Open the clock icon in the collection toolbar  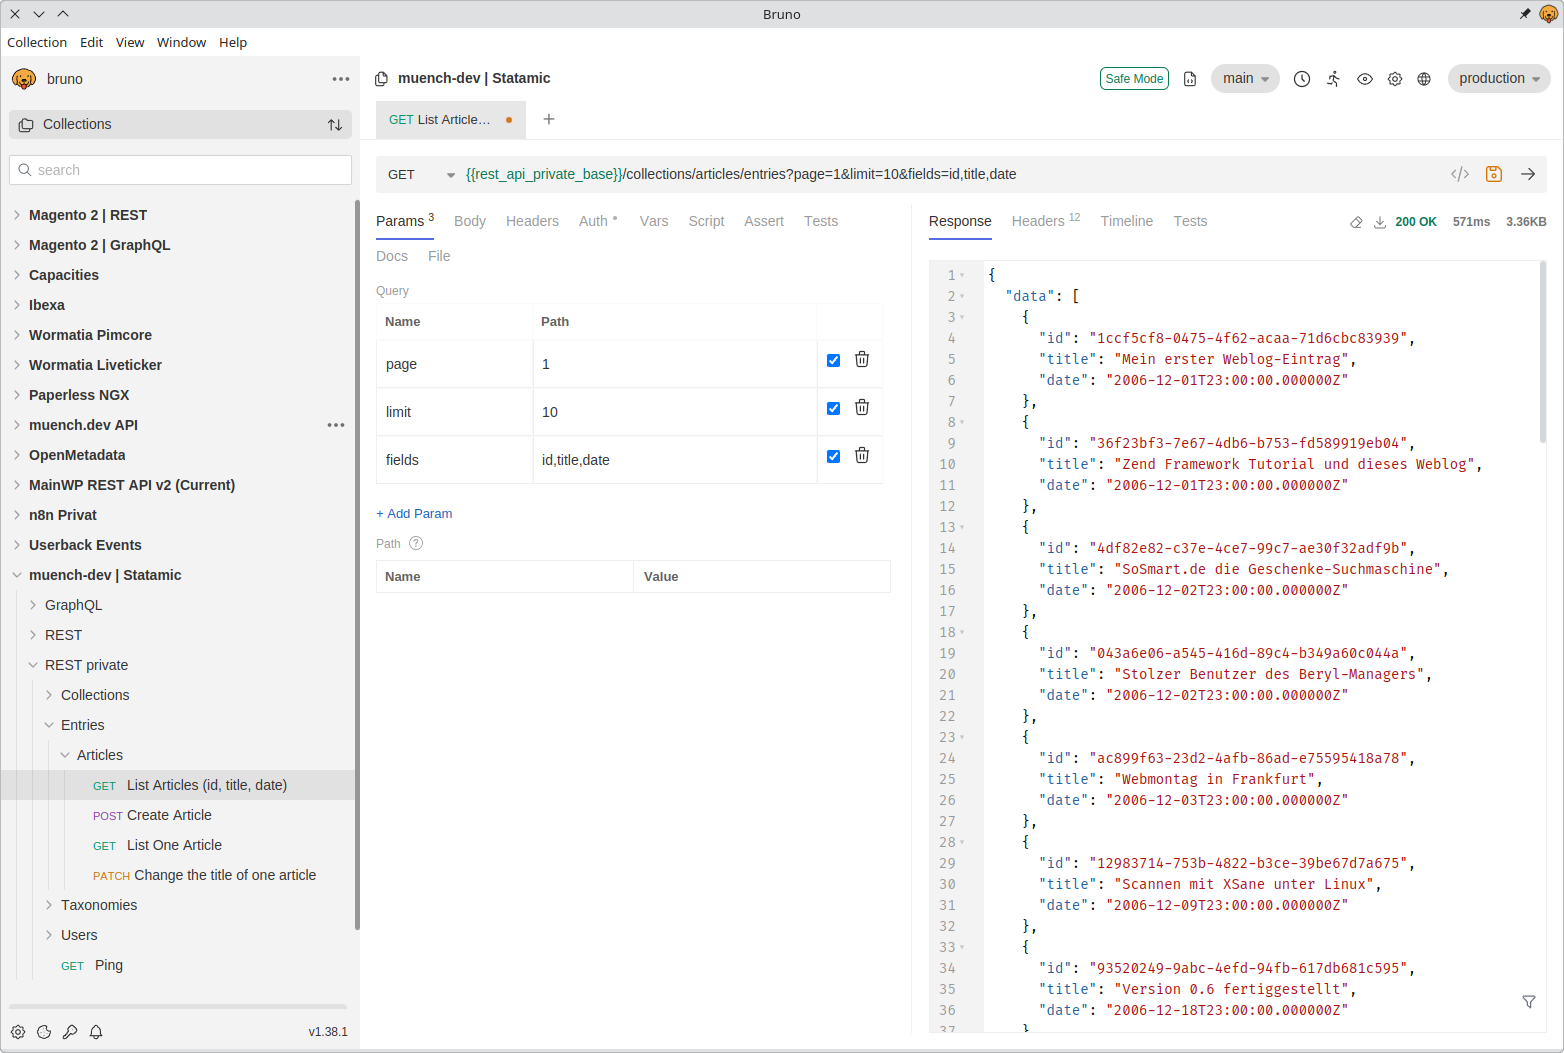click(1302, 79)
